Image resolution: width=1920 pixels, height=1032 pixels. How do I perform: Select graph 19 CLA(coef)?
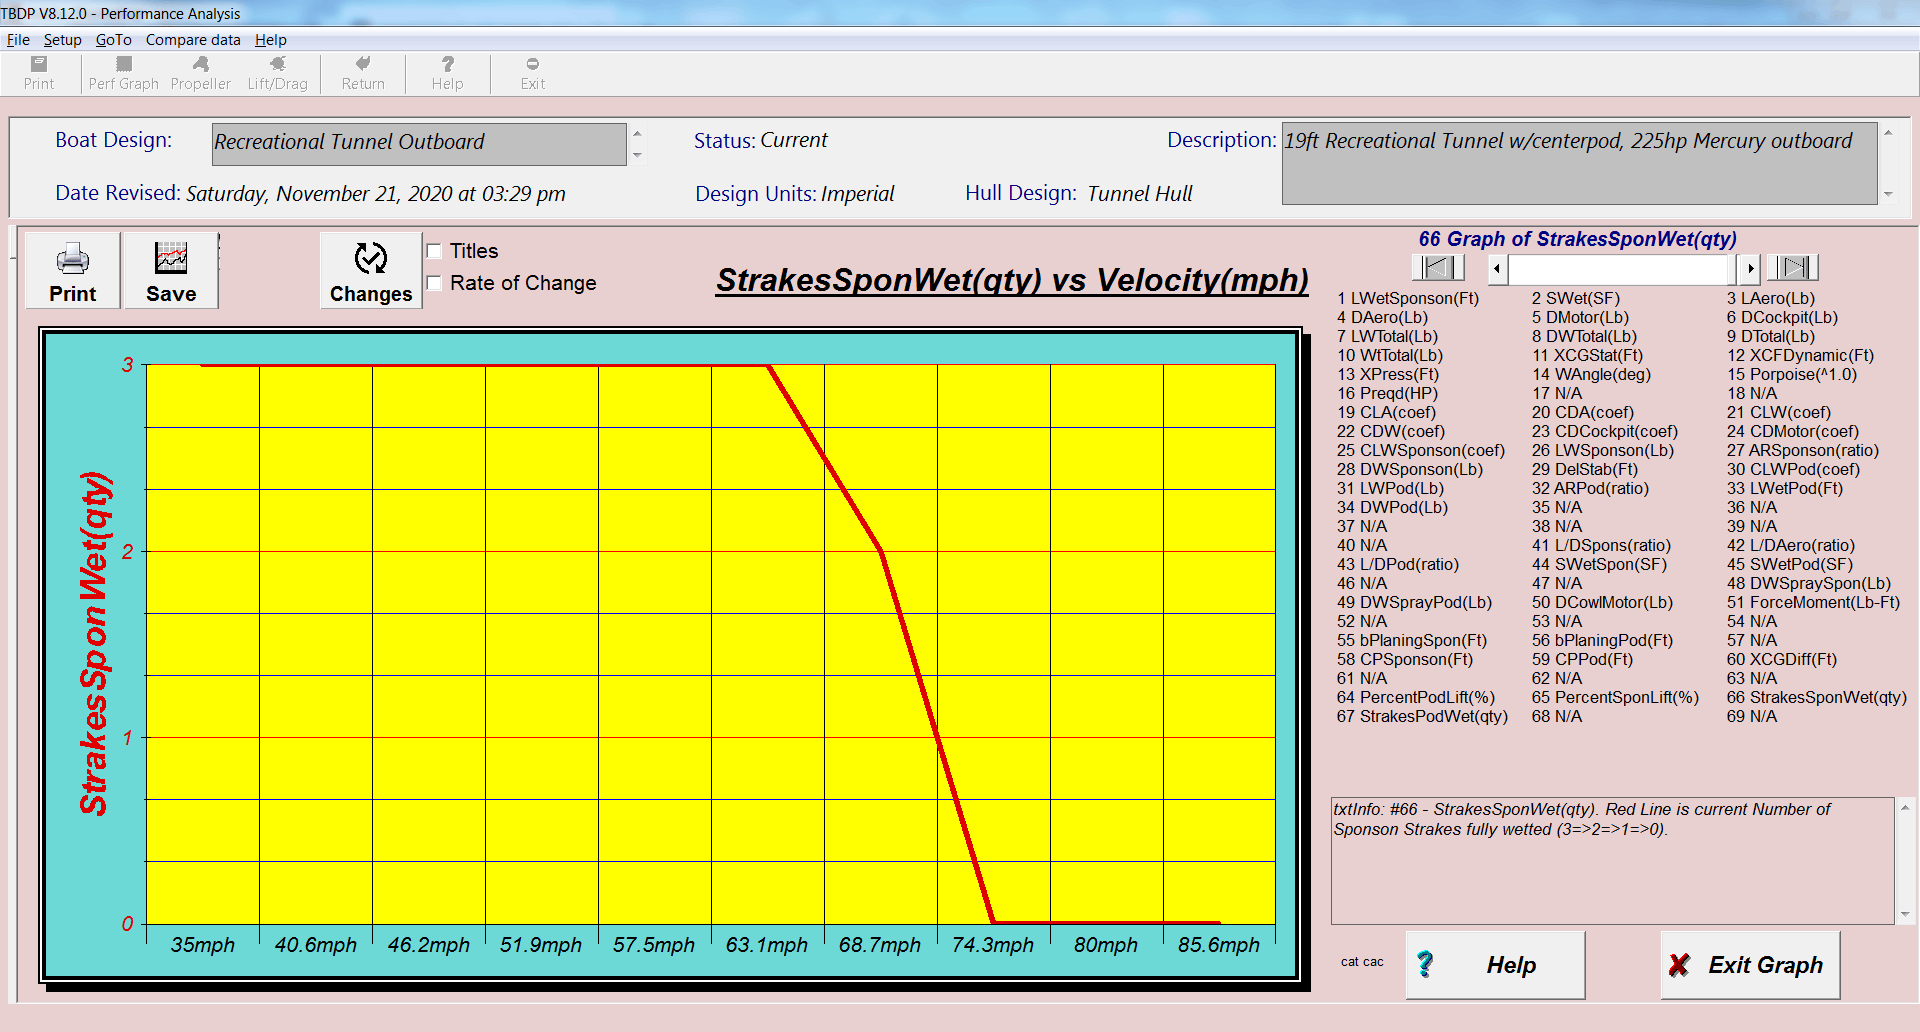point(1386,412)
